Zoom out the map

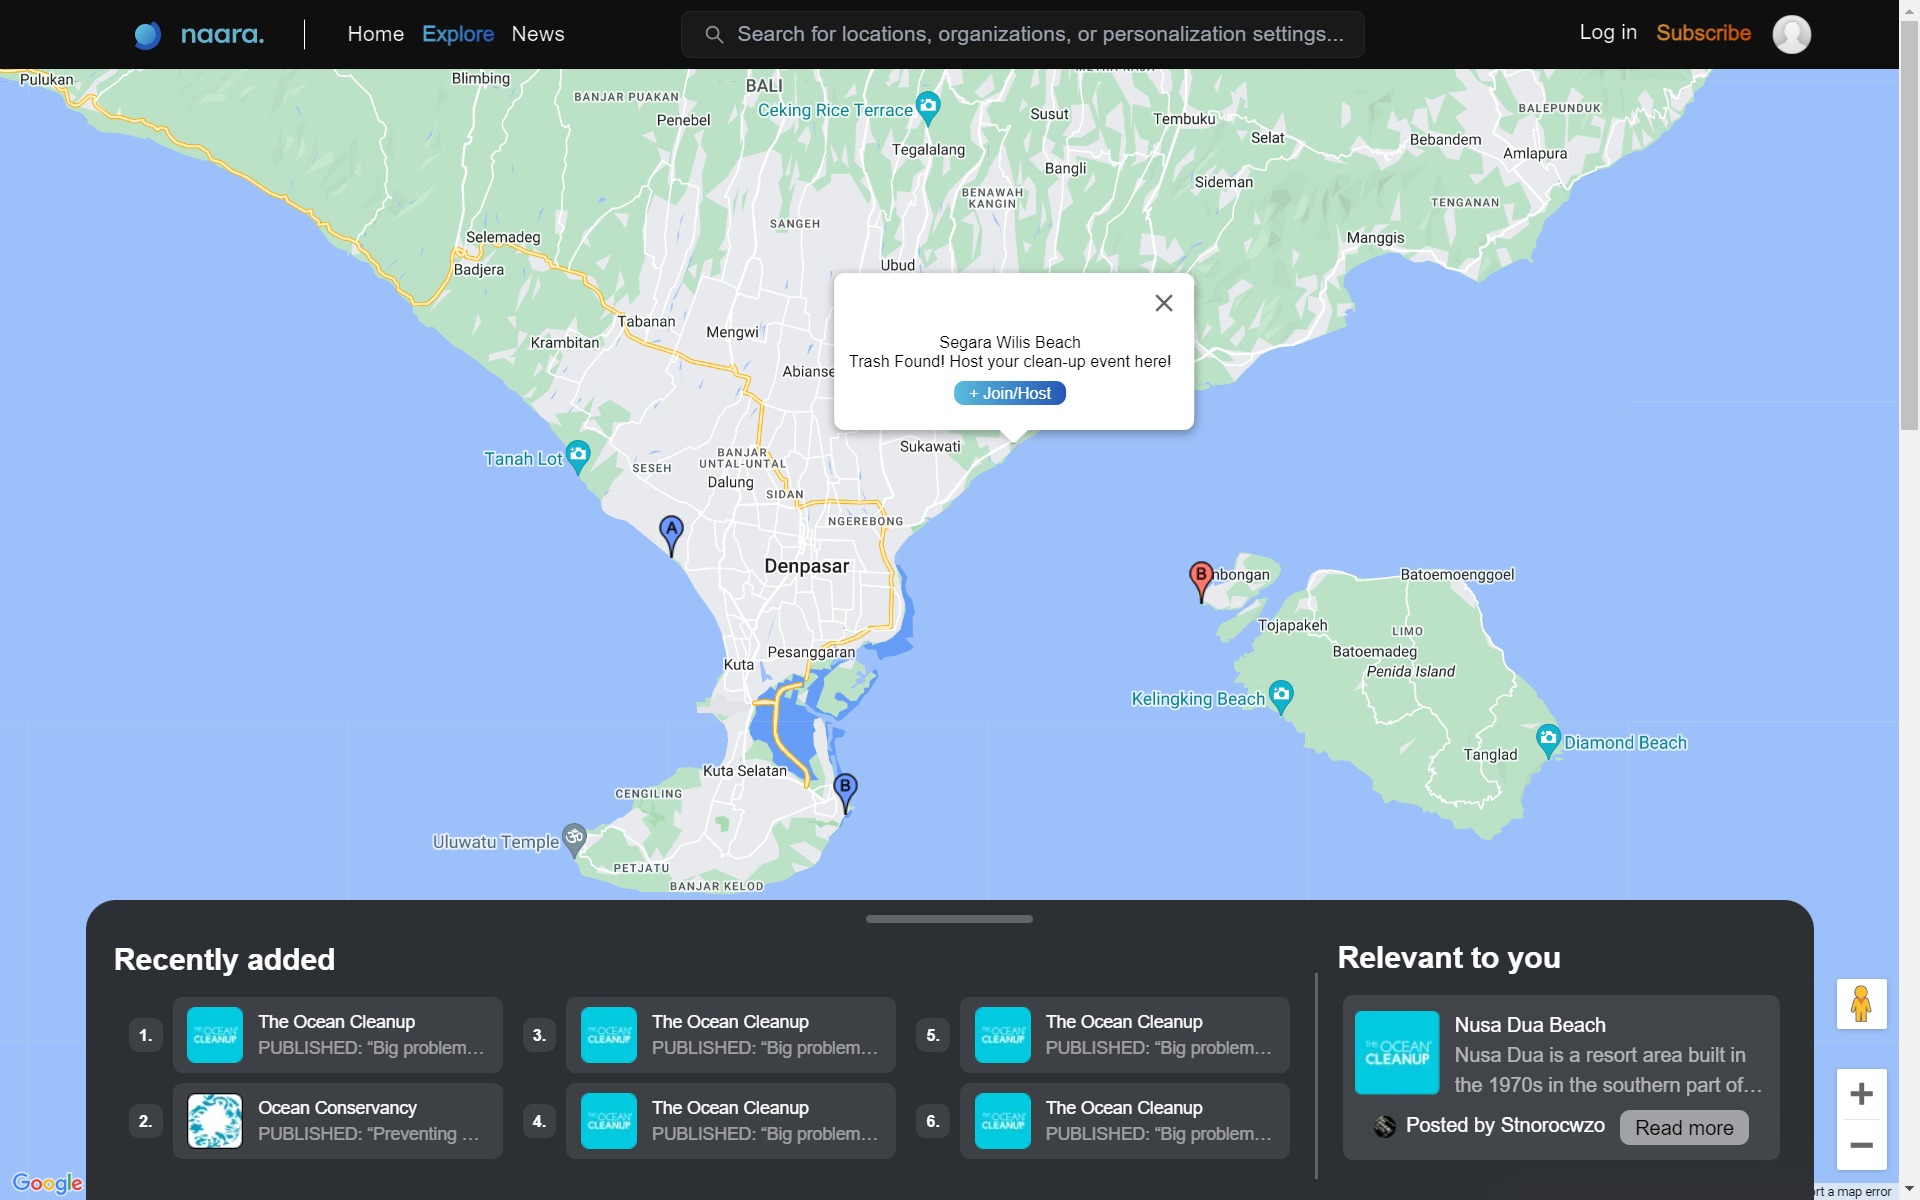tap(1861, 1145)
